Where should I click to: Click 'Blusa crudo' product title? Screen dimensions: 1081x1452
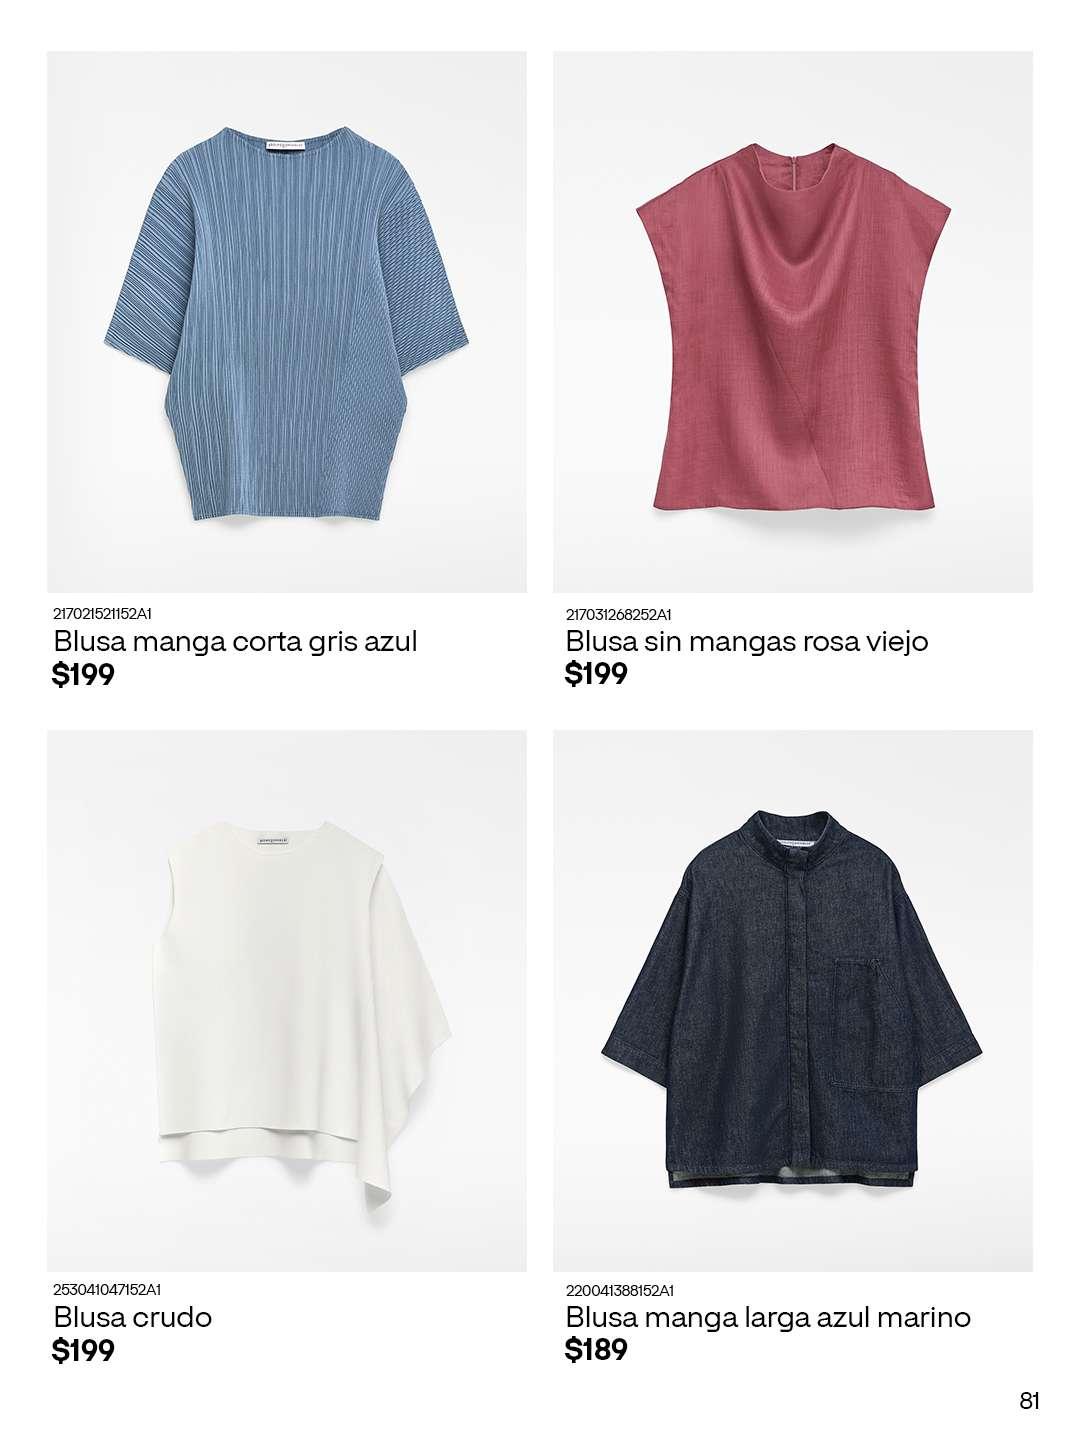point(133,1317)
